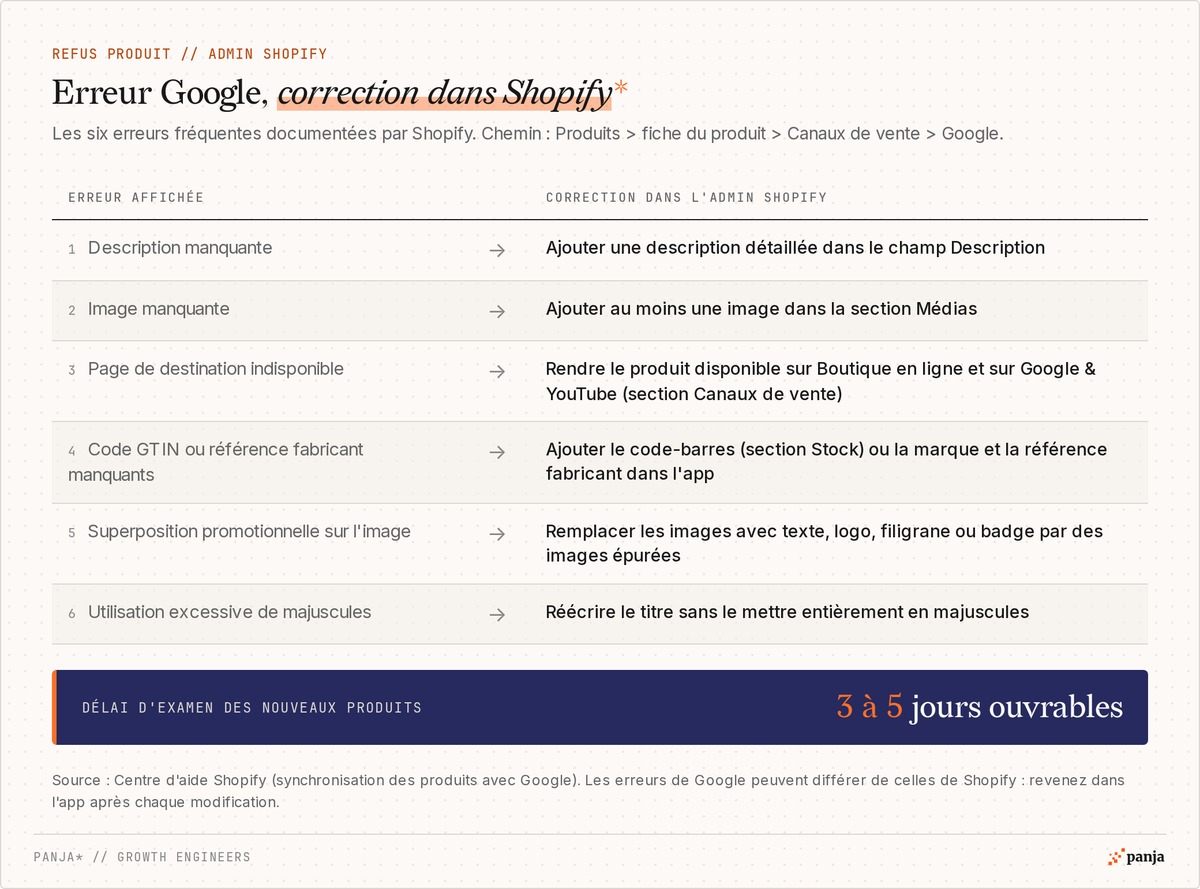Click the arrow beside Utilisation excessive de majuscules
Screen dimensions: 1200x889
(x=497, y=614)
